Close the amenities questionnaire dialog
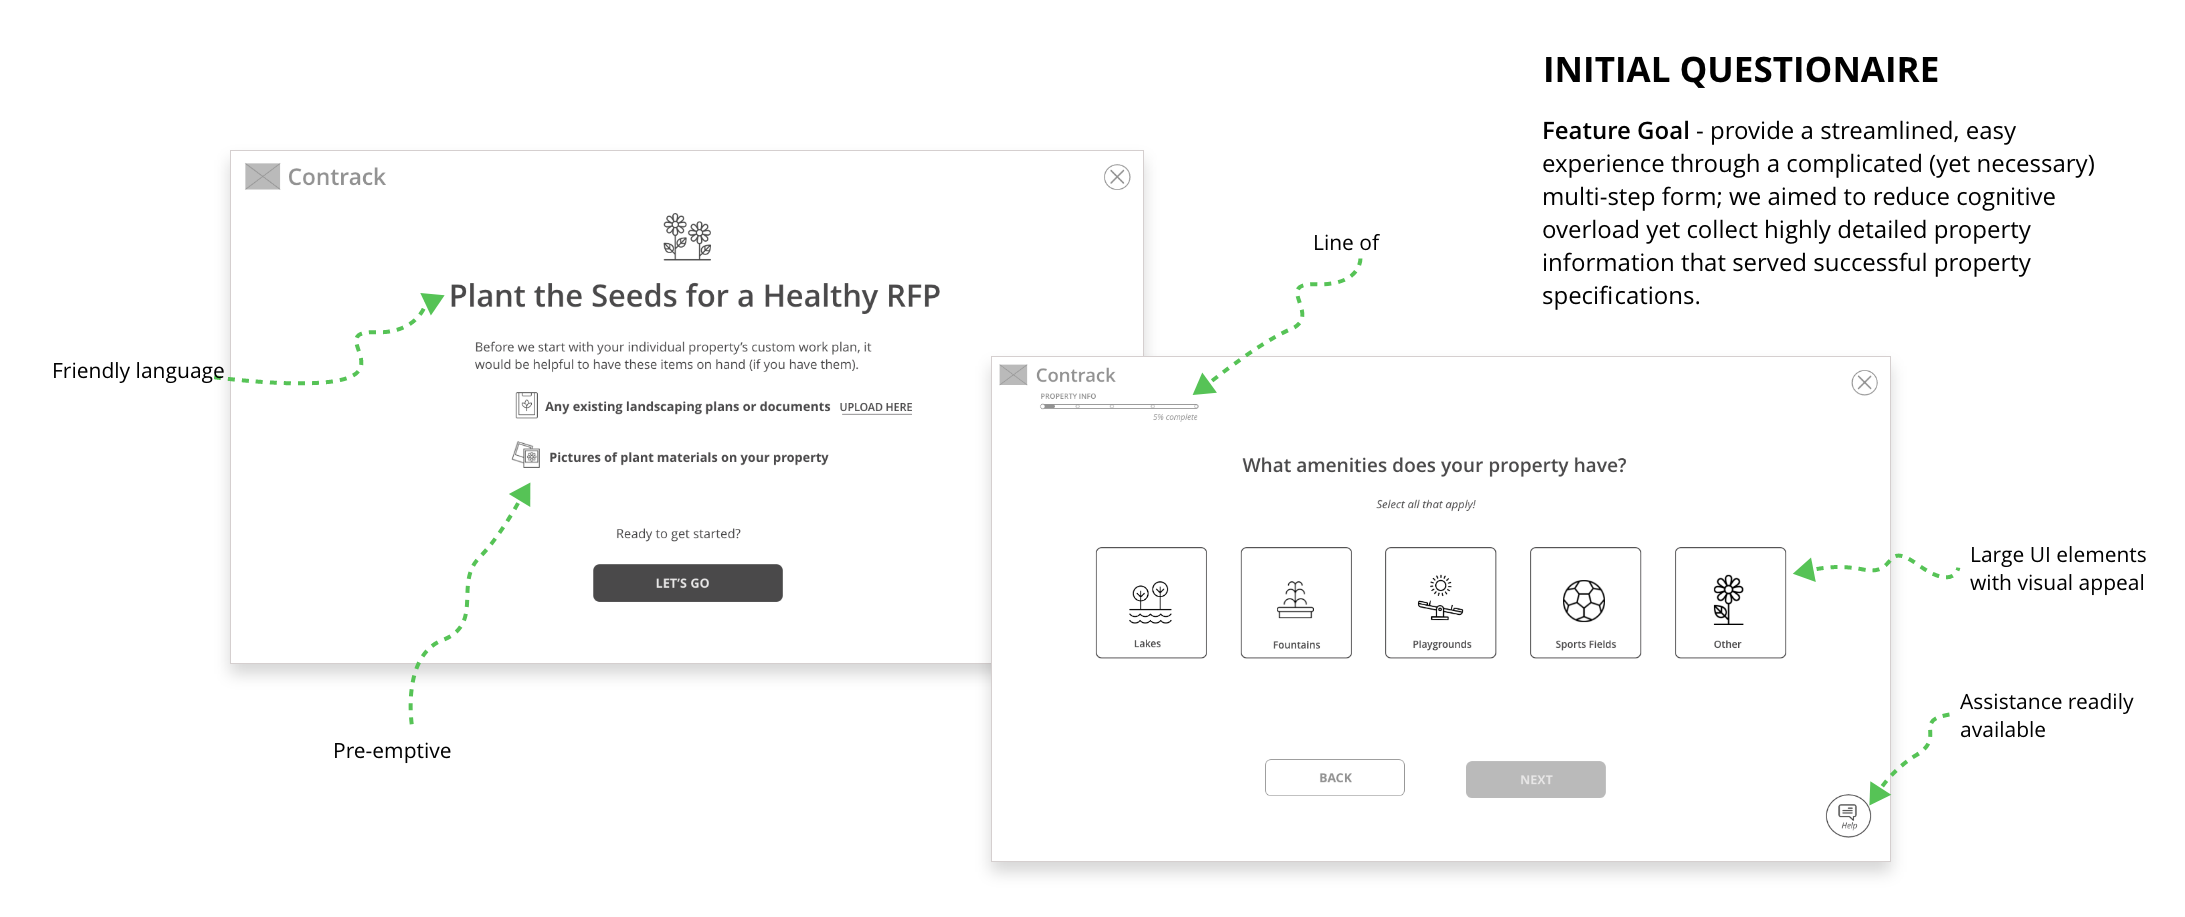The height and width of the screenshot is (917, 2185). tap(1864, 383)
